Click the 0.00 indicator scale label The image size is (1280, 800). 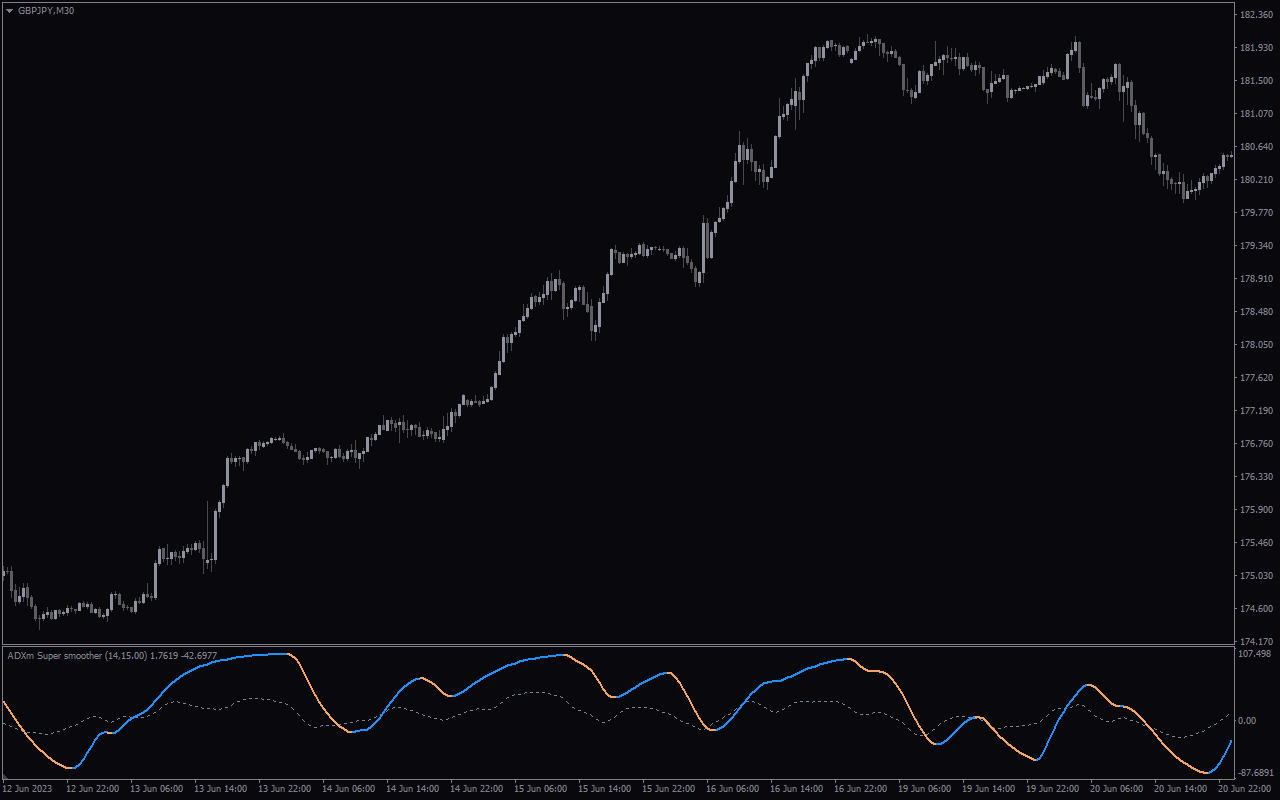point(1248,720)
